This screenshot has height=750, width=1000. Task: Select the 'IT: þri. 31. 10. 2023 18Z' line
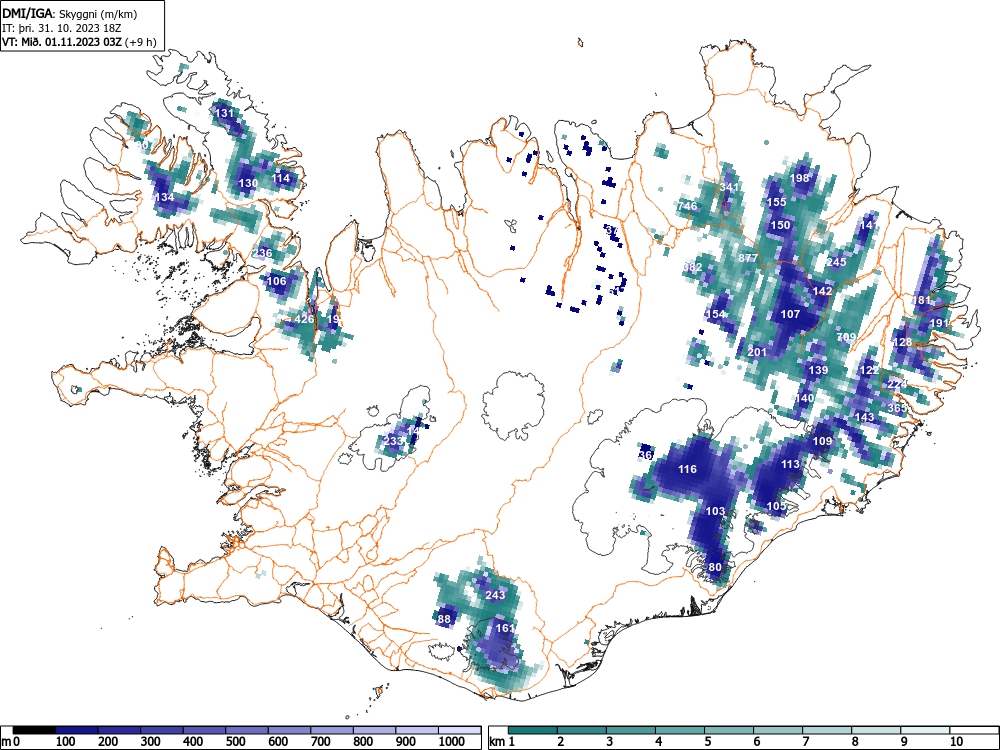62,28
